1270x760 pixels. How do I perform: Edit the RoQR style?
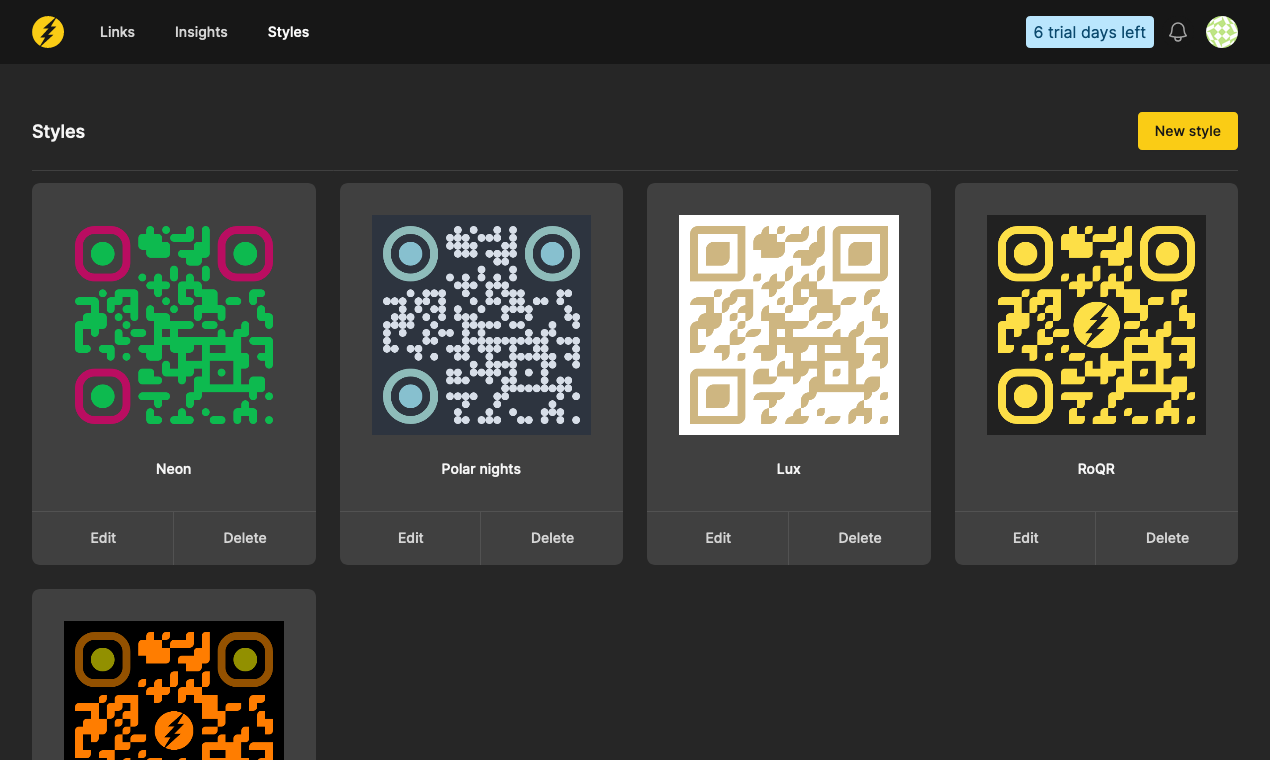pyautogui.click(x=1026, y=538)
